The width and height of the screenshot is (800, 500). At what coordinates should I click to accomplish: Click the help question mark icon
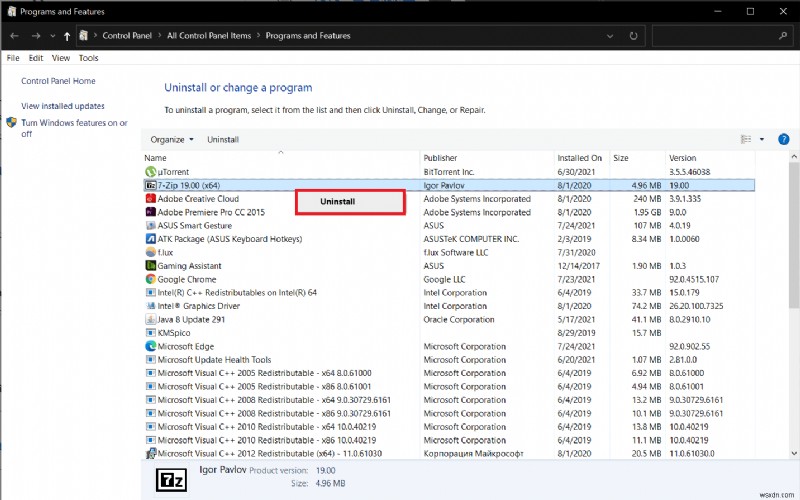coord(784,139)
